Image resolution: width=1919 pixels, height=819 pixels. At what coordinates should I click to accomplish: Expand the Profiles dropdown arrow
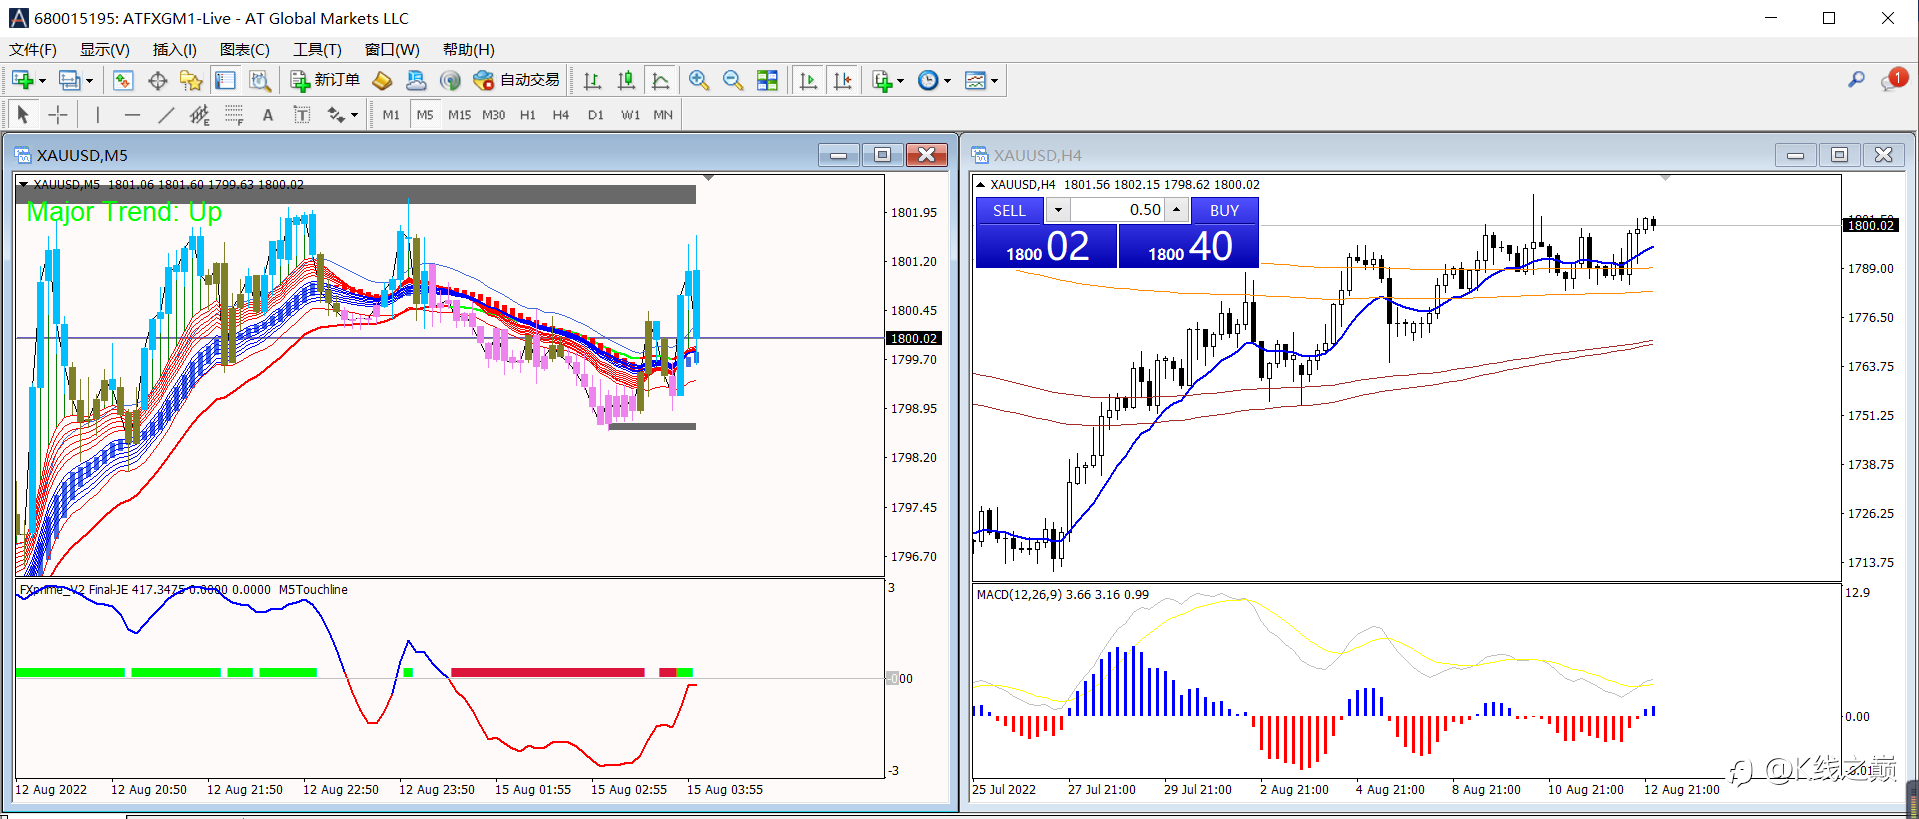pyautogui.click(x=89, y=81)
